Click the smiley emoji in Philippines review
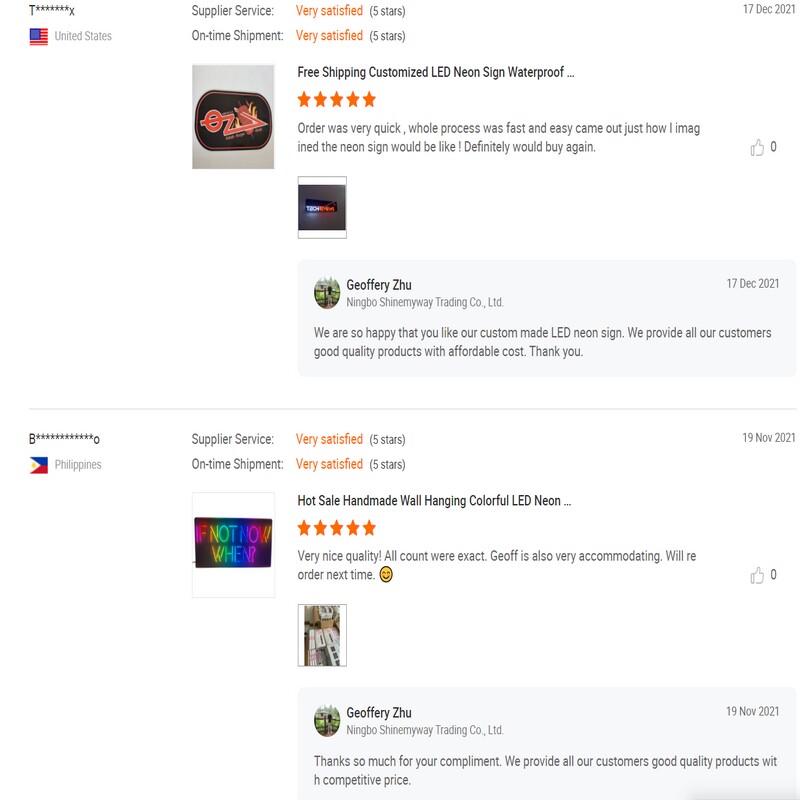The height and width of the screenshot is (800, 800). (386, 574)
